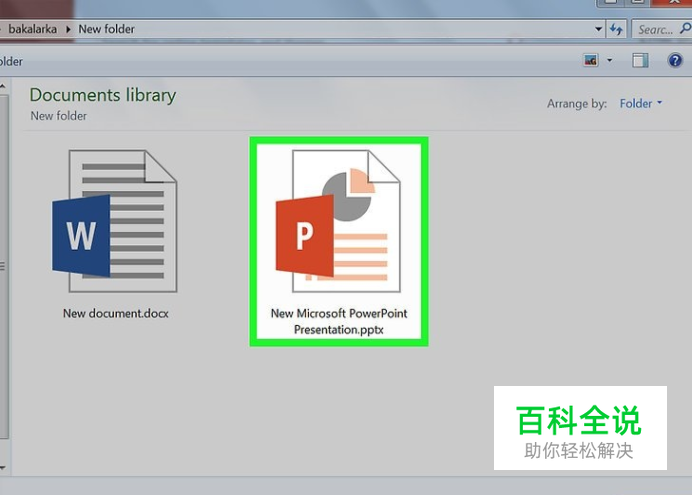Open Help with the question mark icon
Screen dimensions: 692x495
pos(675,60)
